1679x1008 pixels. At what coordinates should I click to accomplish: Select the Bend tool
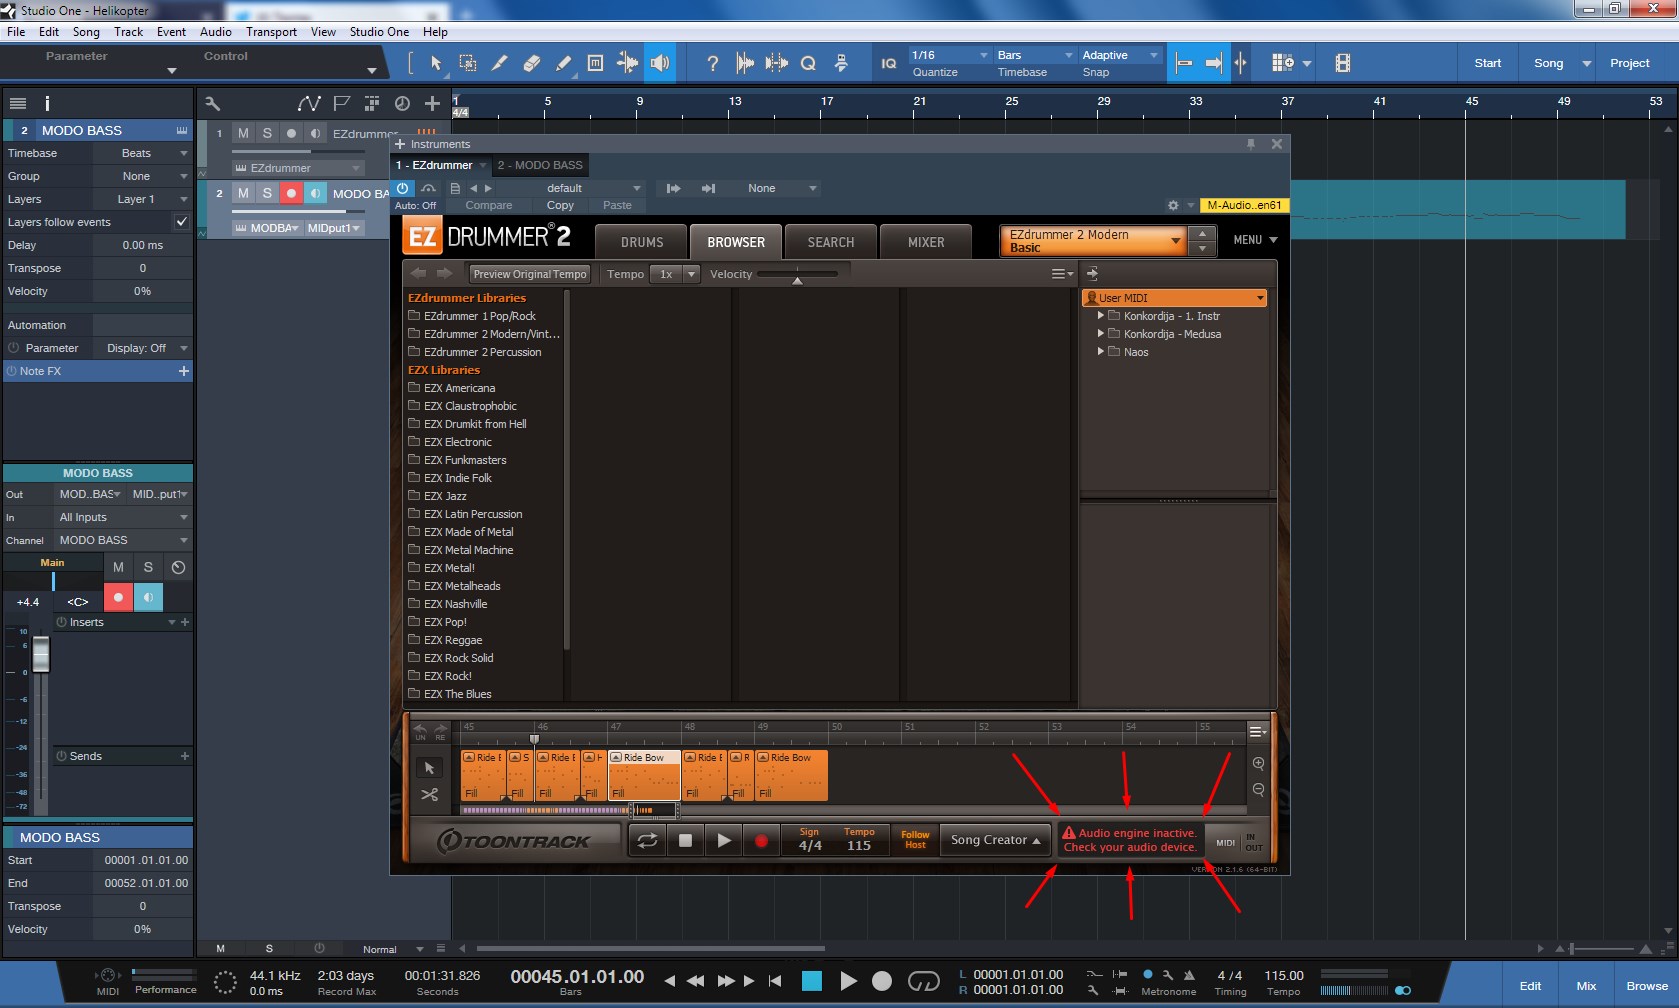[627, 63]
